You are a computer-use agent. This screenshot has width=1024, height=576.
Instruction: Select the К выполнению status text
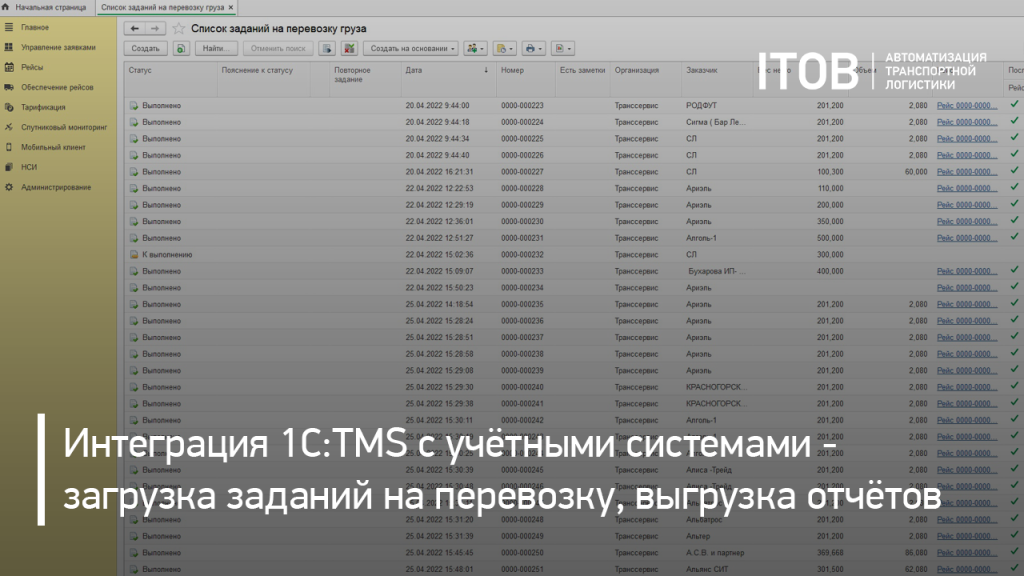tap(167, 255)
